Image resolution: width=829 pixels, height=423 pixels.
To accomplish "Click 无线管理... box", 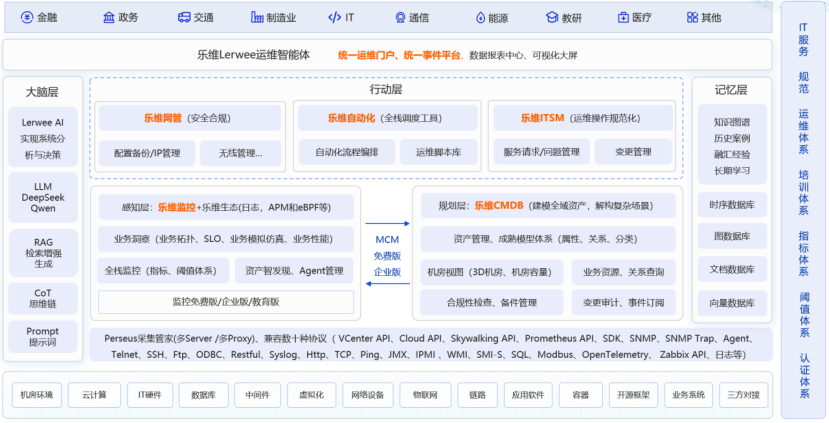I will click(x=241, y=153).
